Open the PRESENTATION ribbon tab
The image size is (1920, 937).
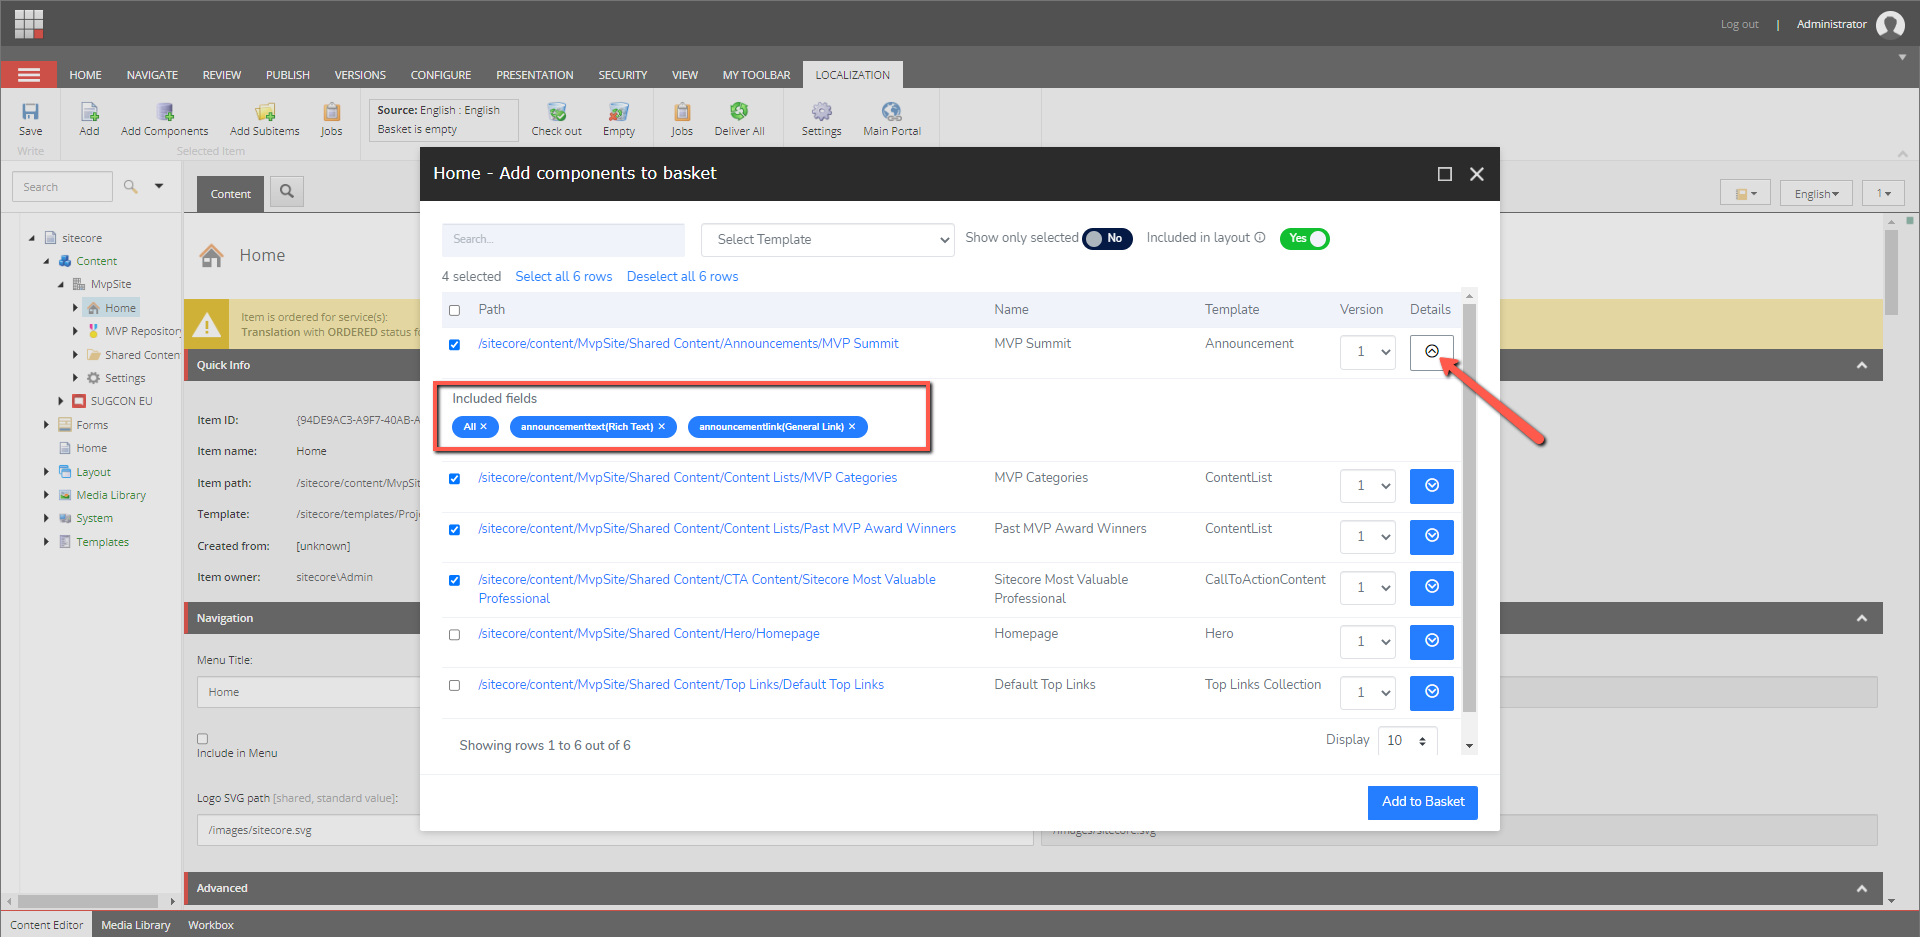535,75
